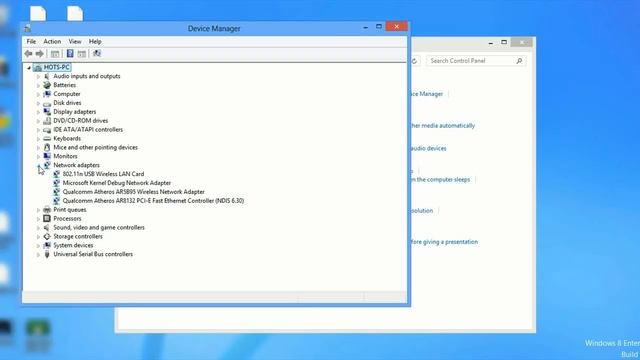Click the Display adapters category icon
Viewport: 640px width, 360px height.
click(x=47, y=112)
